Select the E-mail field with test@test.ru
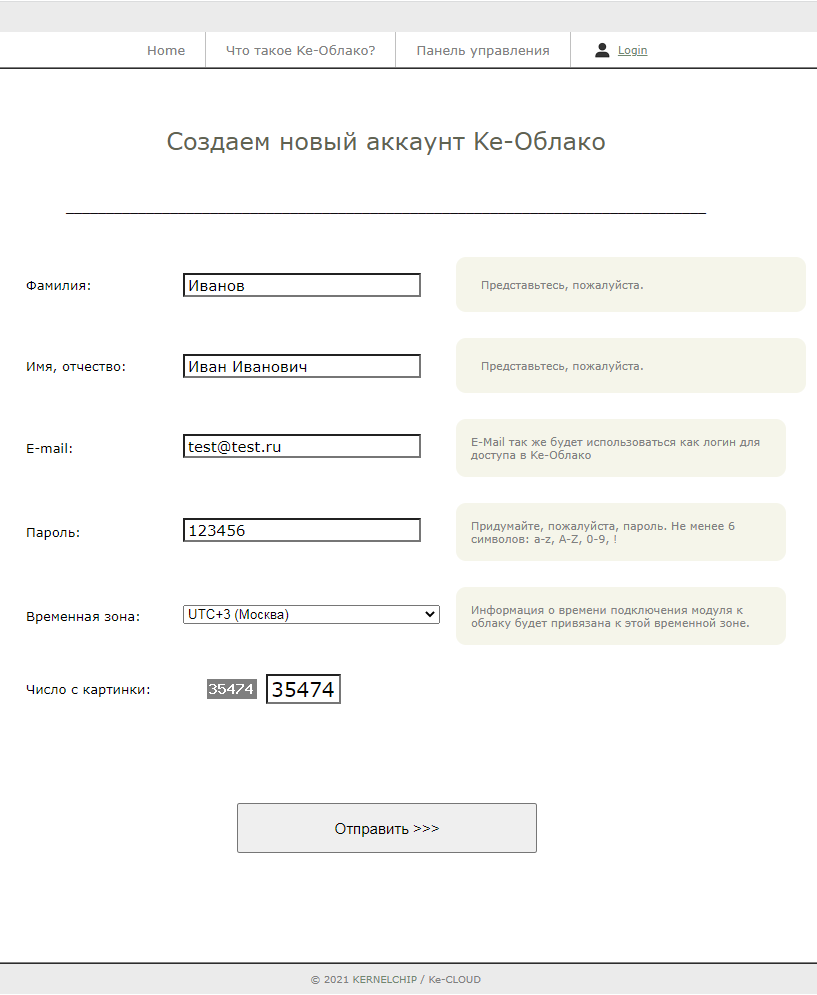The height and width of the screenshot is (995, 817). click(x=301, y=446)
